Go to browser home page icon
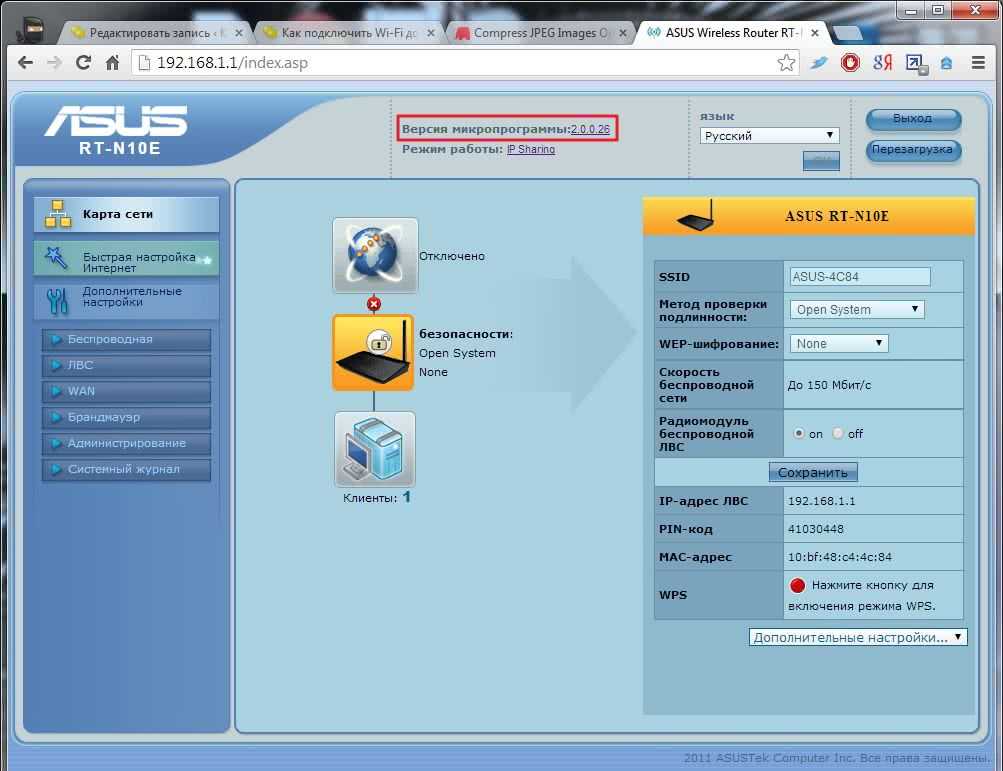Screen dimensions: 1003x771 coord(113,63)
